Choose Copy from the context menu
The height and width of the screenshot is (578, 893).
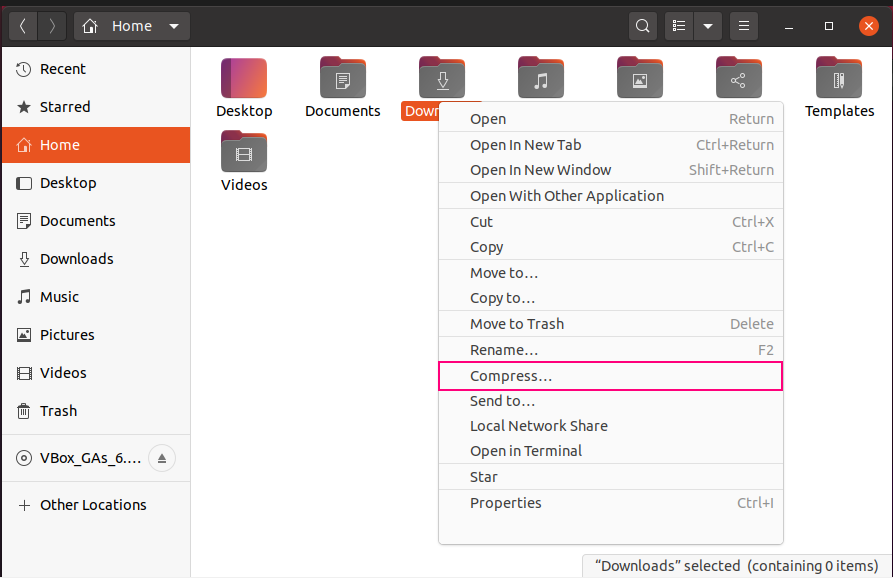611,247
